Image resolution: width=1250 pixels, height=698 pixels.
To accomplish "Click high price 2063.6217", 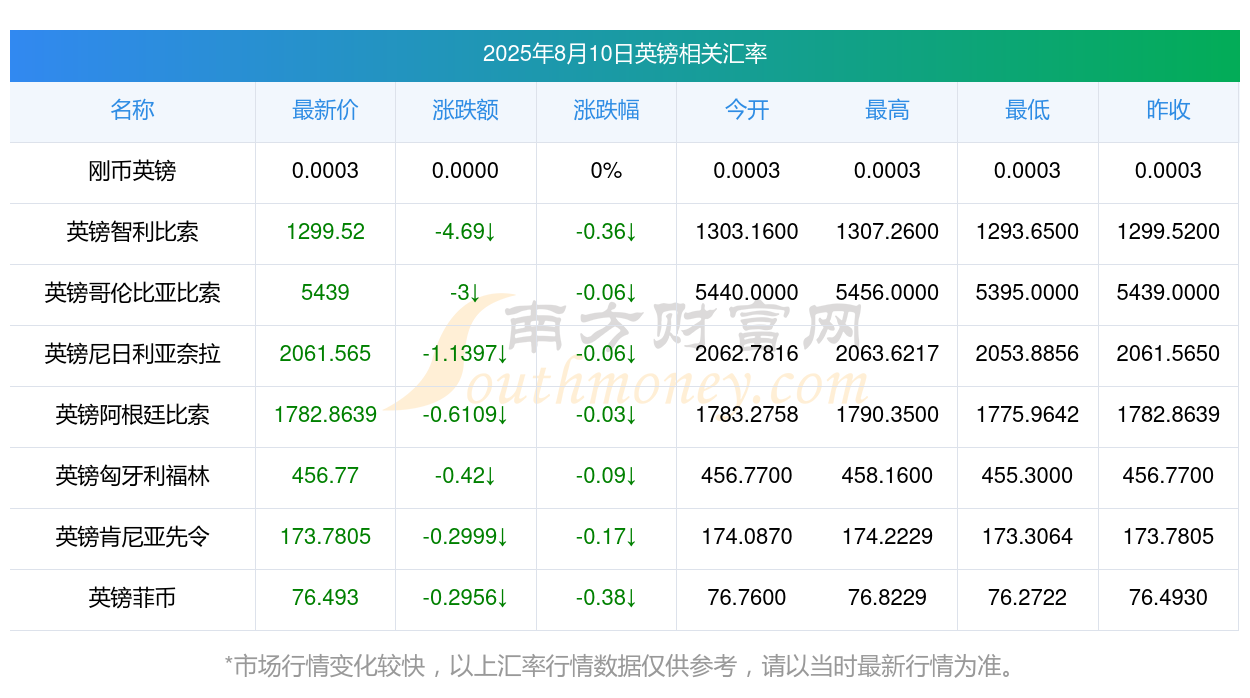I will coord(887,354).
